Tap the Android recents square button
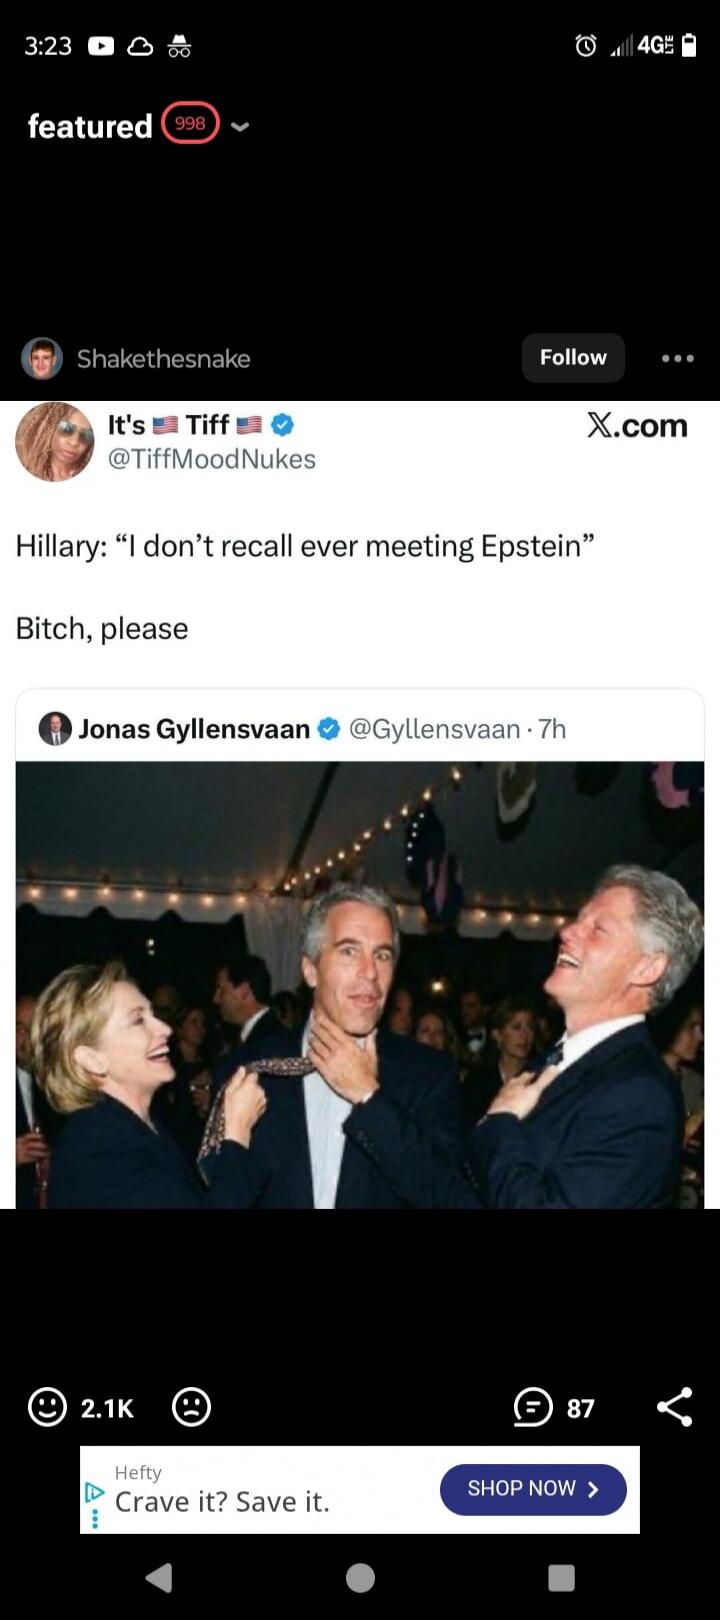 point(562,1578)
